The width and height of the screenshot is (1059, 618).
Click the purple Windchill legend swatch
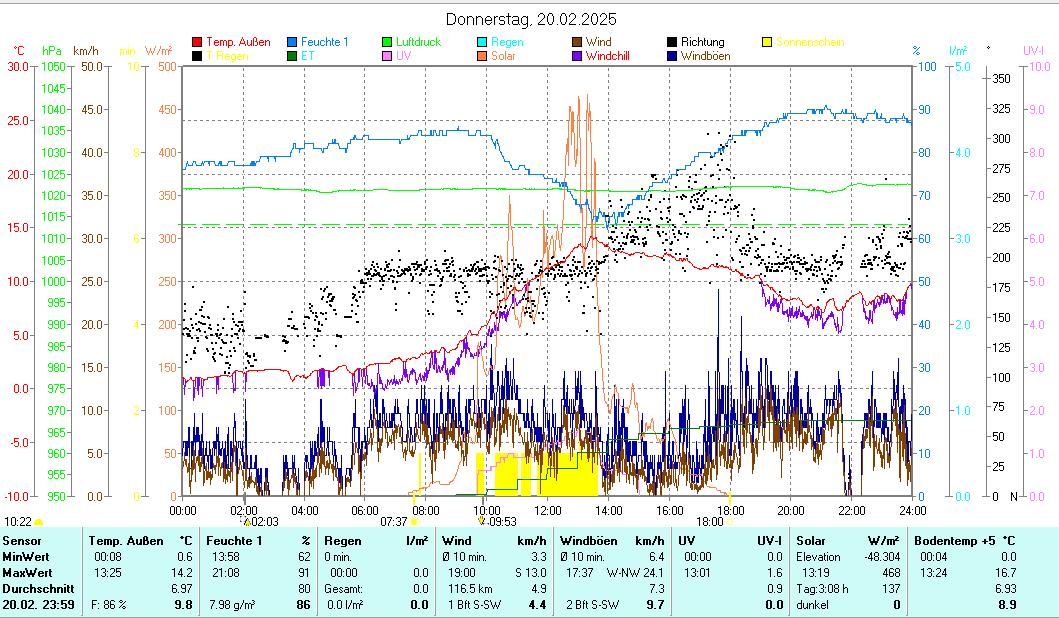tap(577, 56)
